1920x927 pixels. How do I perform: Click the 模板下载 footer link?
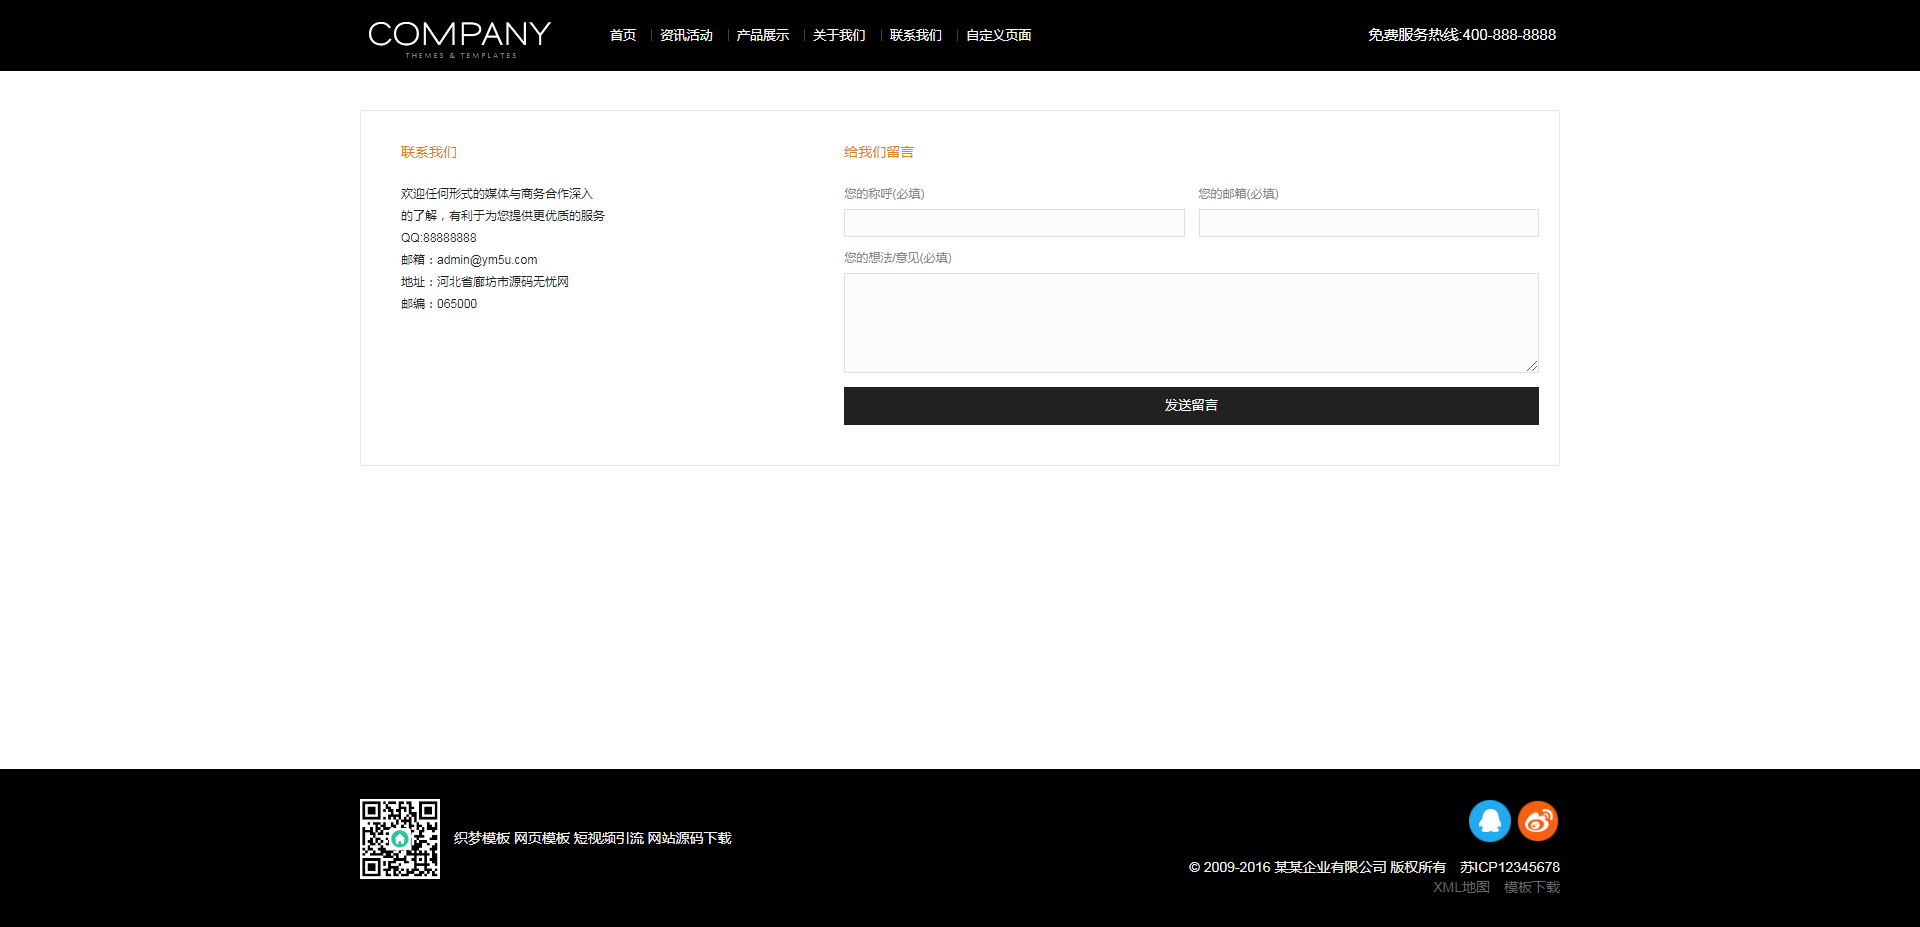[x=1532, y=887]
